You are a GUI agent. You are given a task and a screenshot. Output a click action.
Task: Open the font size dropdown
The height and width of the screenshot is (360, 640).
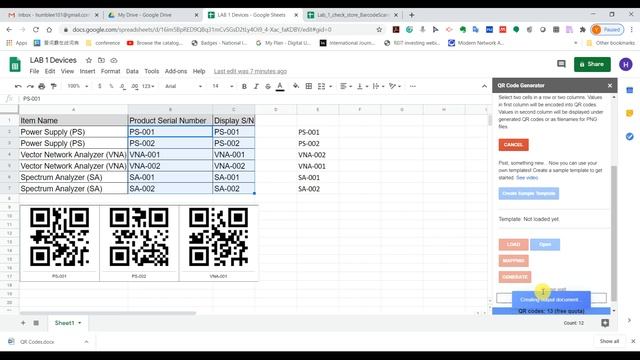coord(222,86)
